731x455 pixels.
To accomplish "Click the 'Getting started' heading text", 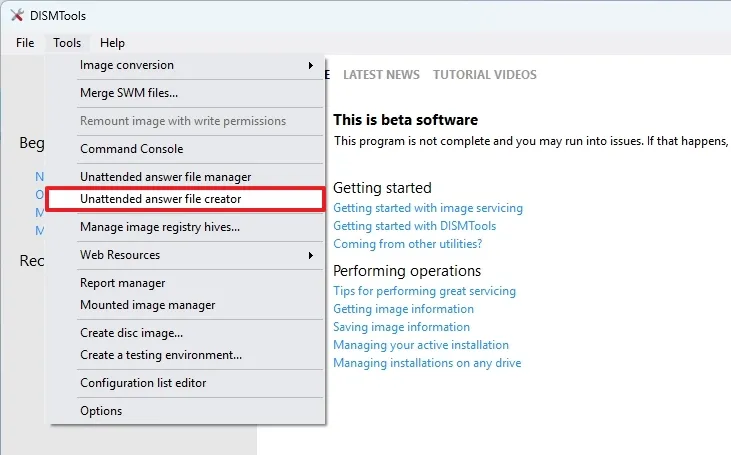I will click(x=382, y=188).
